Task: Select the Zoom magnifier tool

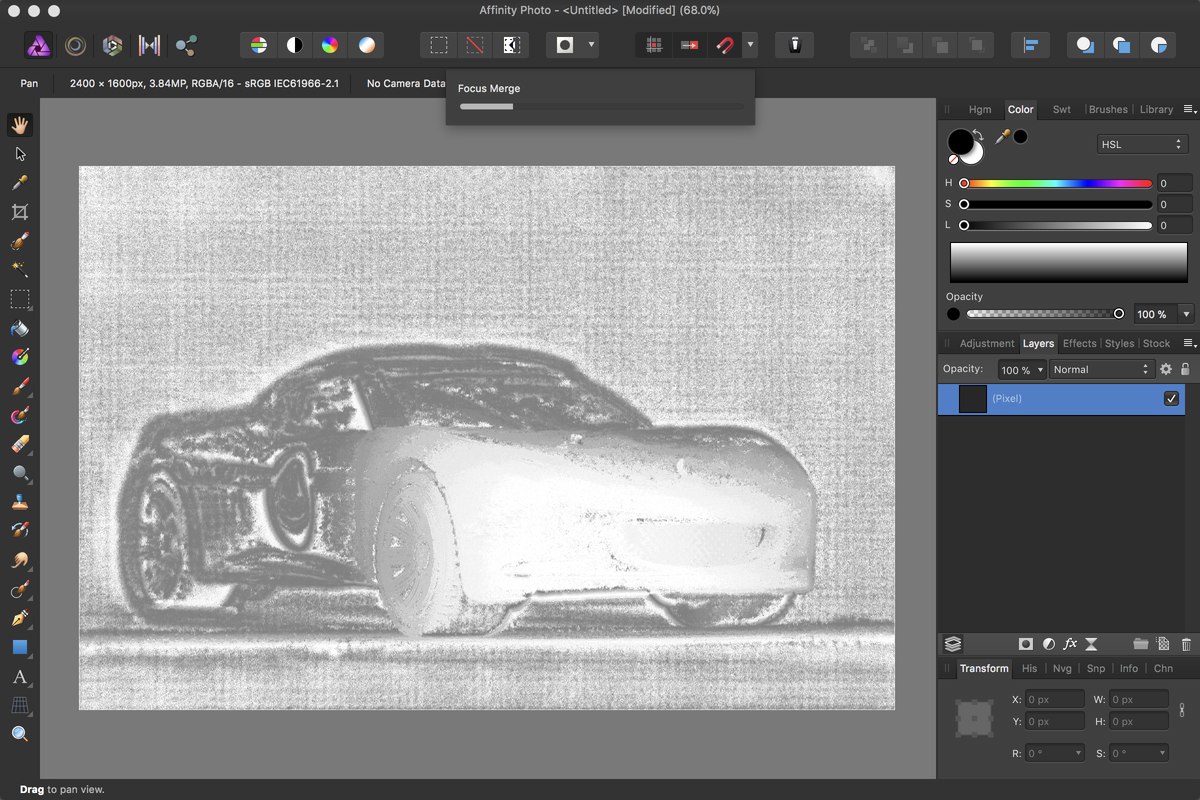Action: click(19, 734)
